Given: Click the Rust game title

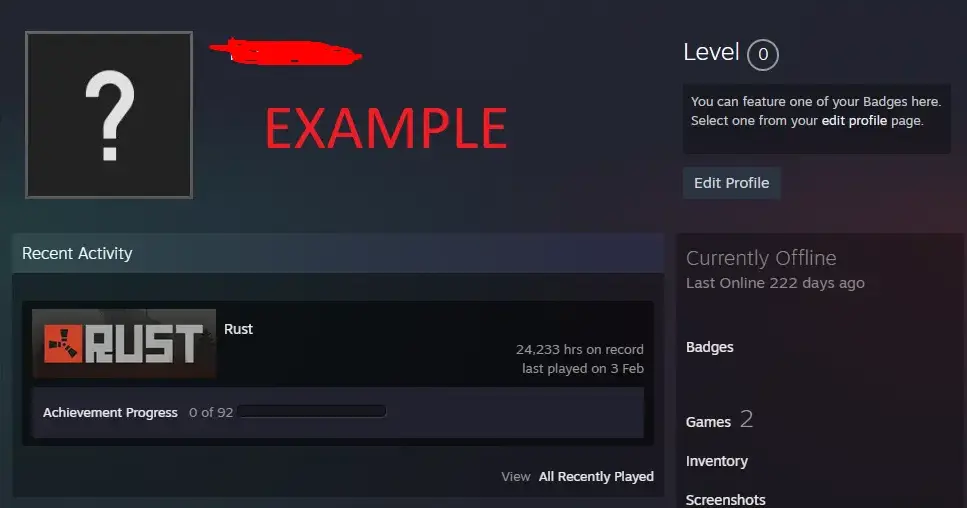Looking at the screenshot, I should [239, 329].
